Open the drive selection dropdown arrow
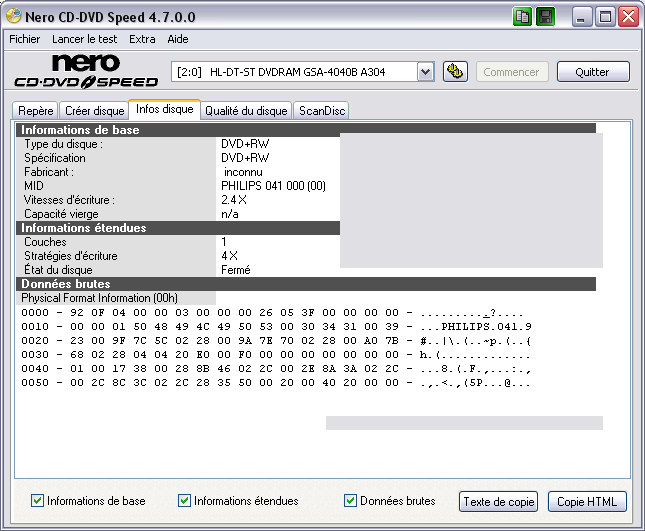Viewport: 645px width, 531px height. 425,72
